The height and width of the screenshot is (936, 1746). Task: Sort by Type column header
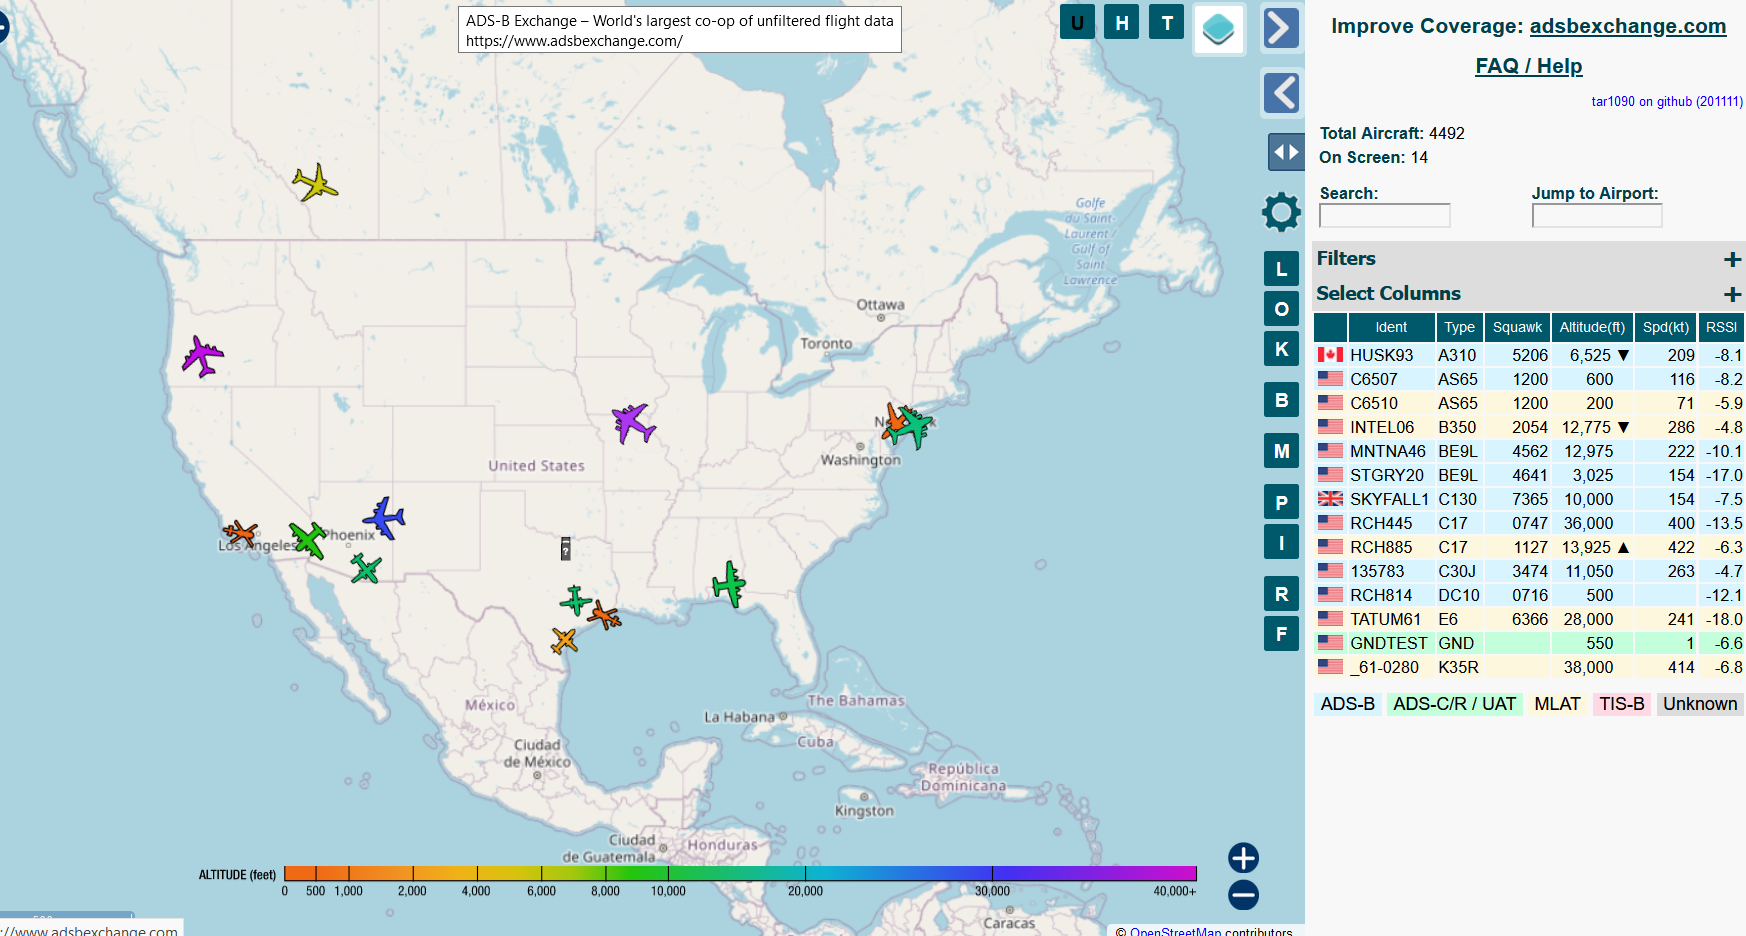pyautogui.click(x=1459, y=327)
